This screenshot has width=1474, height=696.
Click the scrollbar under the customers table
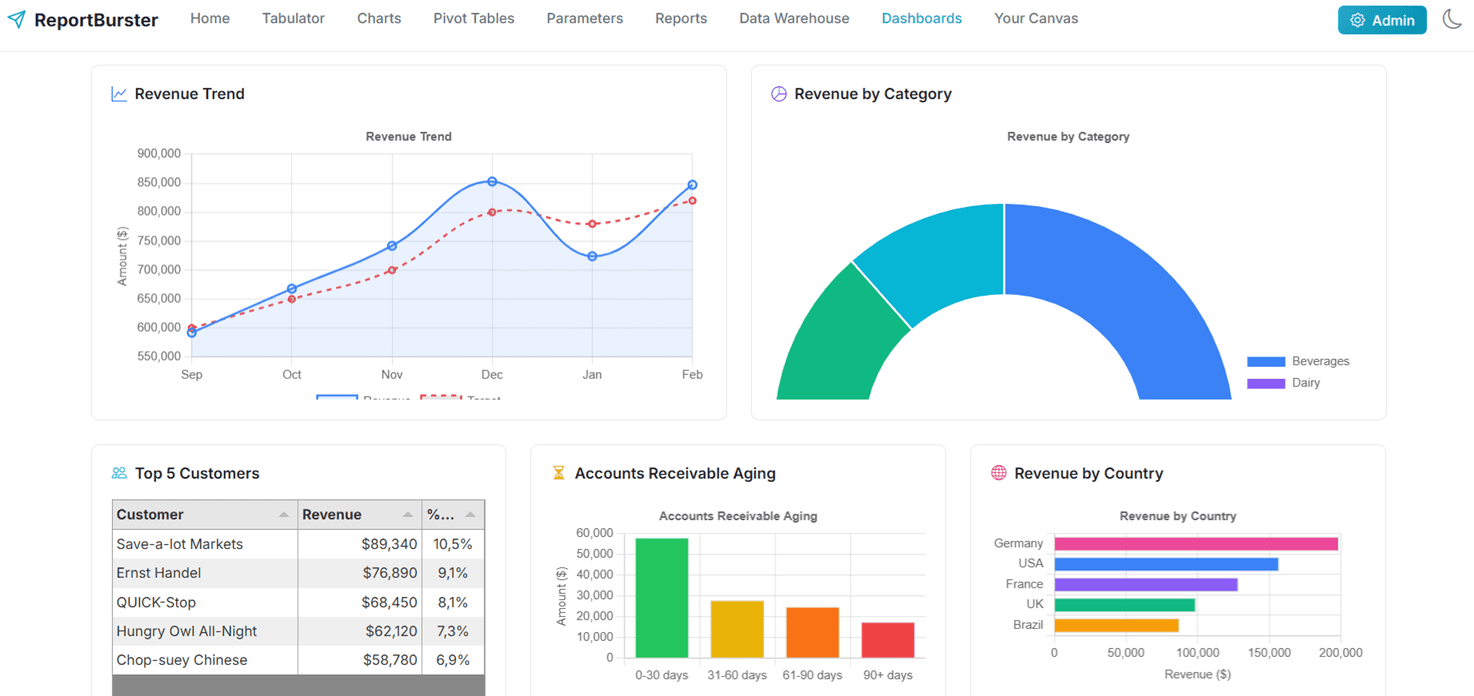click(x=296, y=685)
